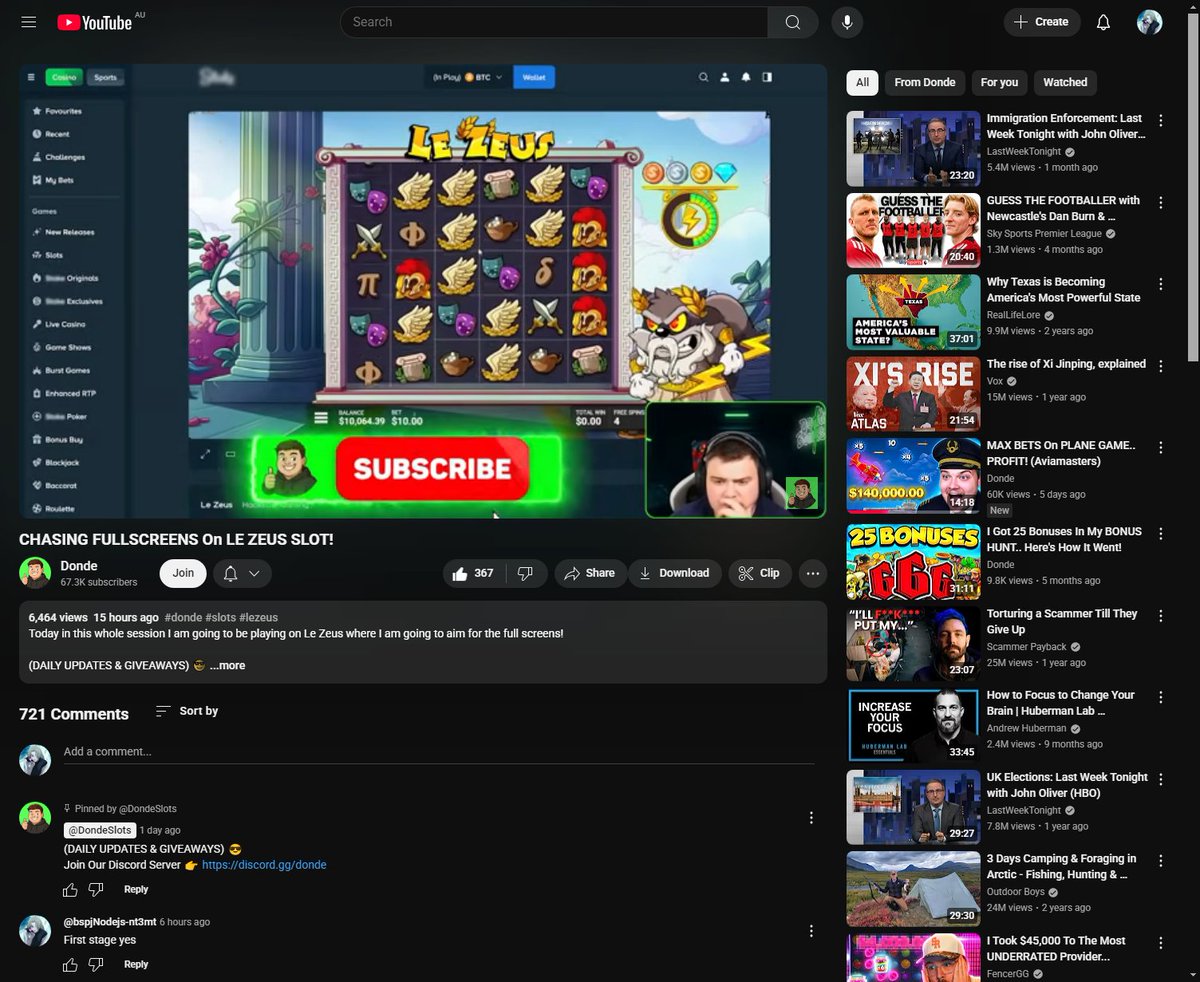1200x982 pixels.
Task: Open the discord.gg/donde link
Action: 264,865
